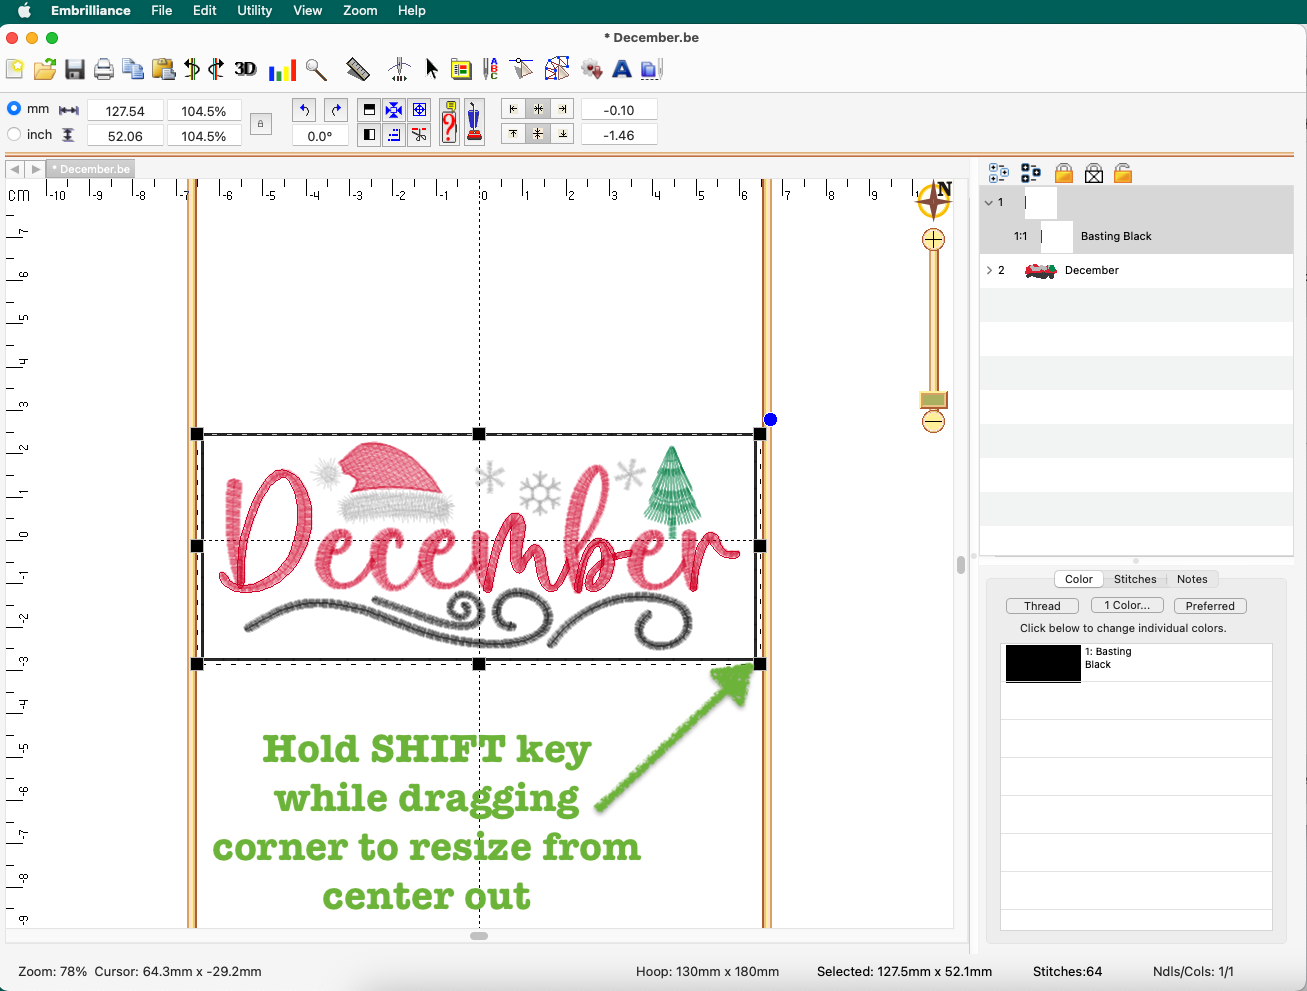Image resolution: width=1307 pixels, height=991 pixels.
Task: Toggle the aspect ratio lock button
Action: click(x=260, y=124)
